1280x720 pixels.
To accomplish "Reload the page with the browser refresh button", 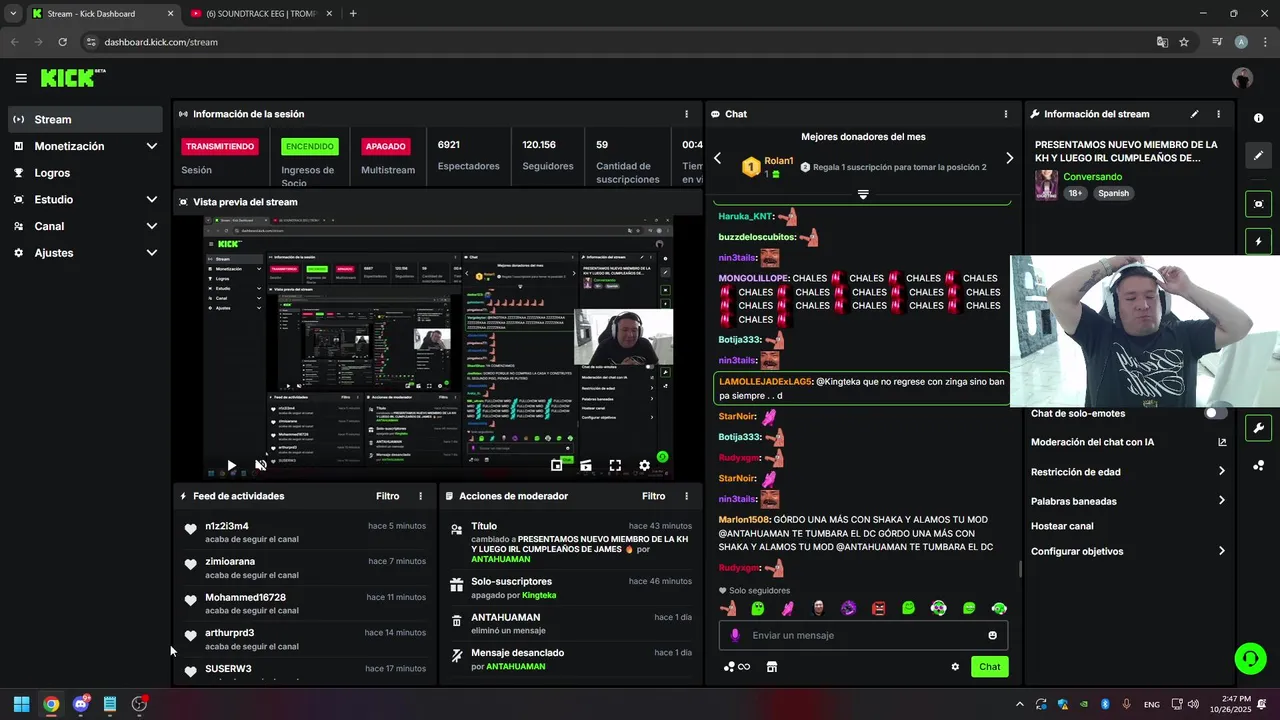I will pyautogui.click(x=62, y=42).
